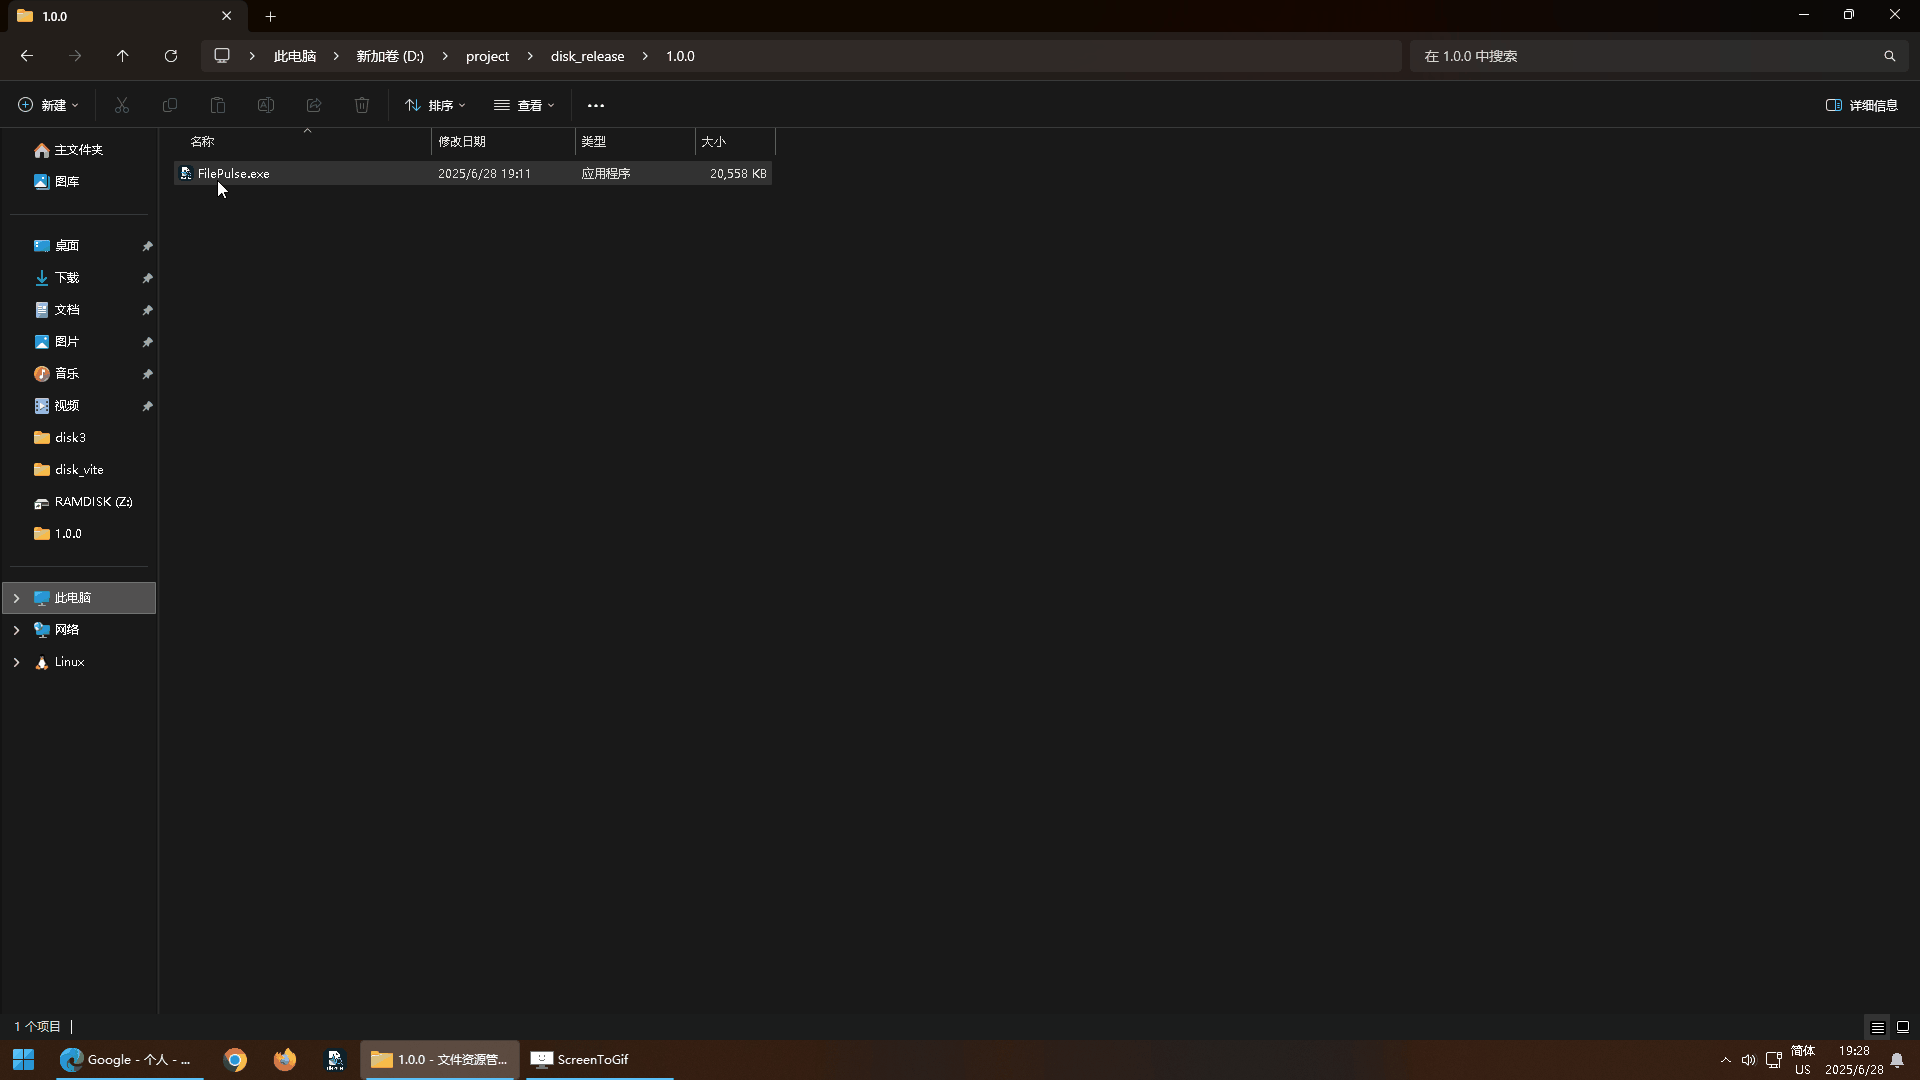Open the 查看 view dropdown menu
Screen dimensions: 1920x1080
[x=524, y=105]
